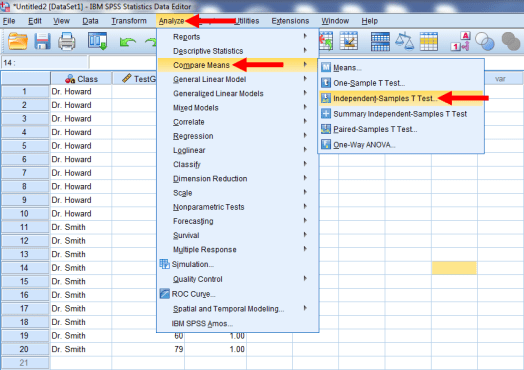
Task: Open the Transform menu
Action: pyautogui.click(x=129, y=21)
